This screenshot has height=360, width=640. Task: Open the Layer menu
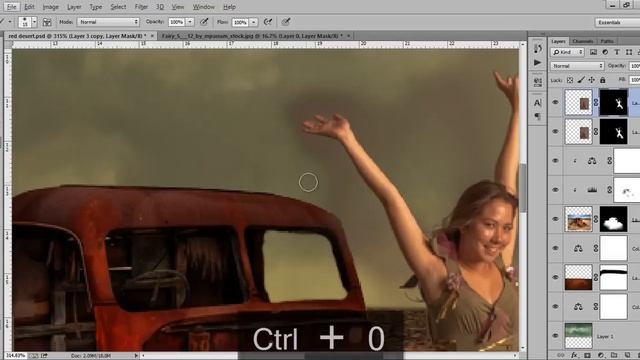tap(74, 7)
